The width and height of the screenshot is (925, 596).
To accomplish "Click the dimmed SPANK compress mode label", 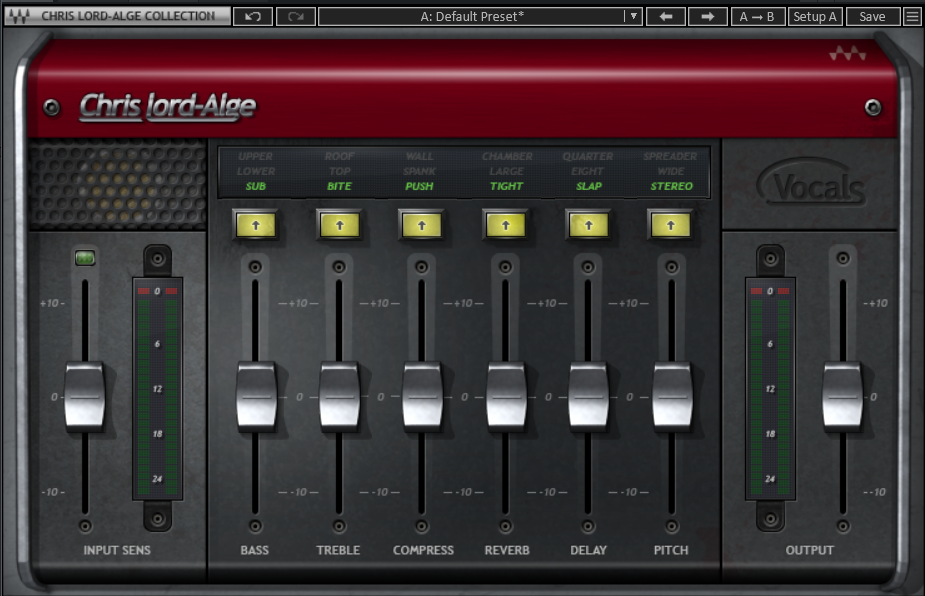I will pyautogui.click(x=419, y=171).
